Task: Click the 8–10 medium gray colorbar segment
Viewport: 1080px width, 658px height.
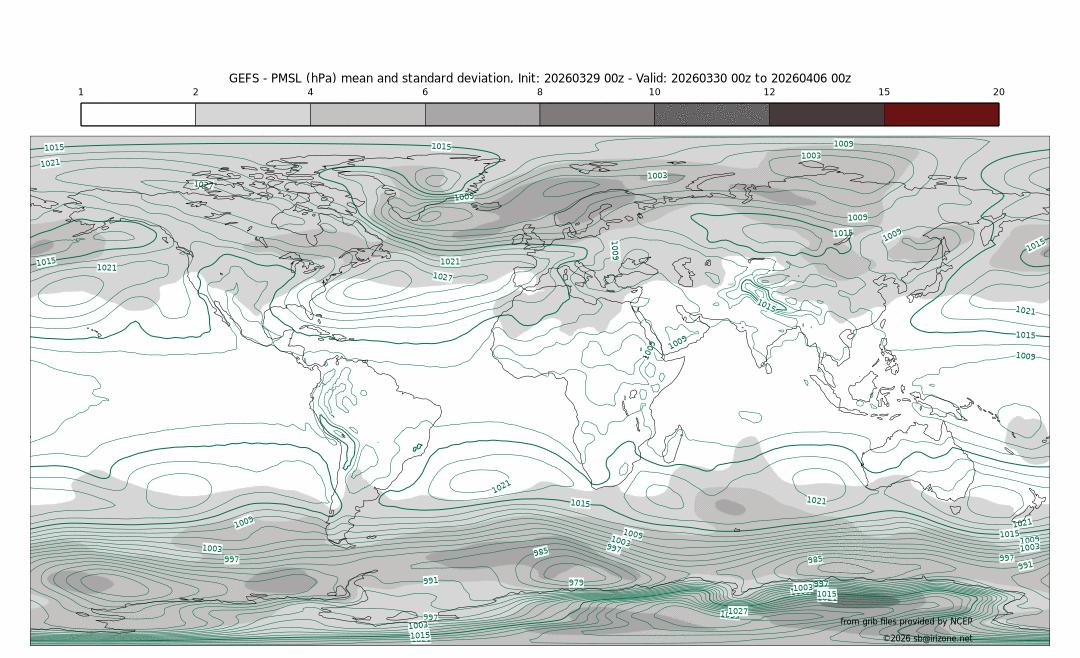Action: click(x=597, y=114)
